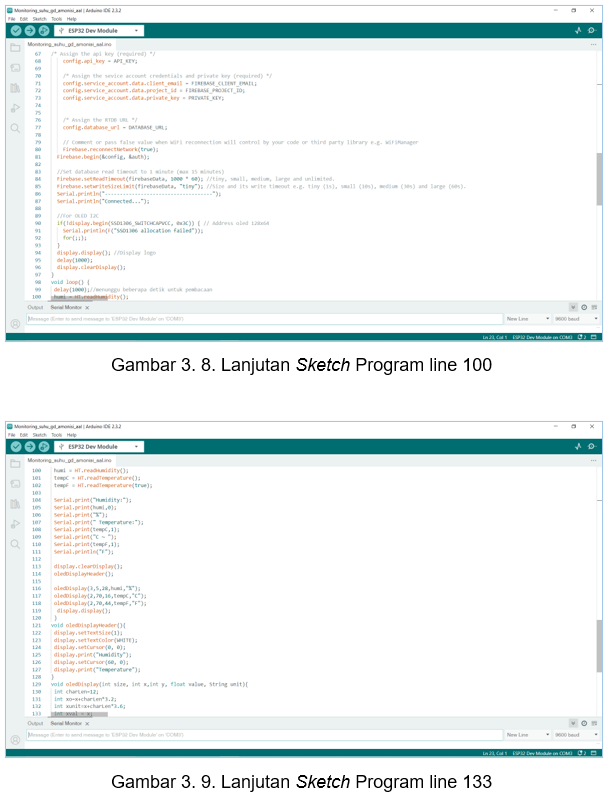Open Search sidebar icon in Gambar 3.8 window
The image size is (607, 797).
click(15, 128)
